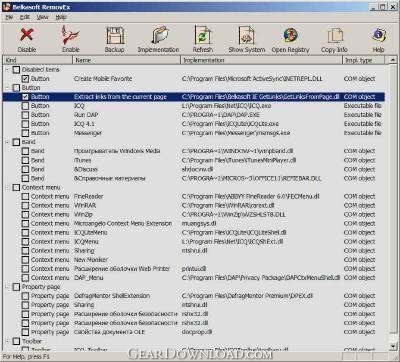Select the FECMenu.dll implementation path
This screenshot has height=362, width=400.
tap(251, 197)
